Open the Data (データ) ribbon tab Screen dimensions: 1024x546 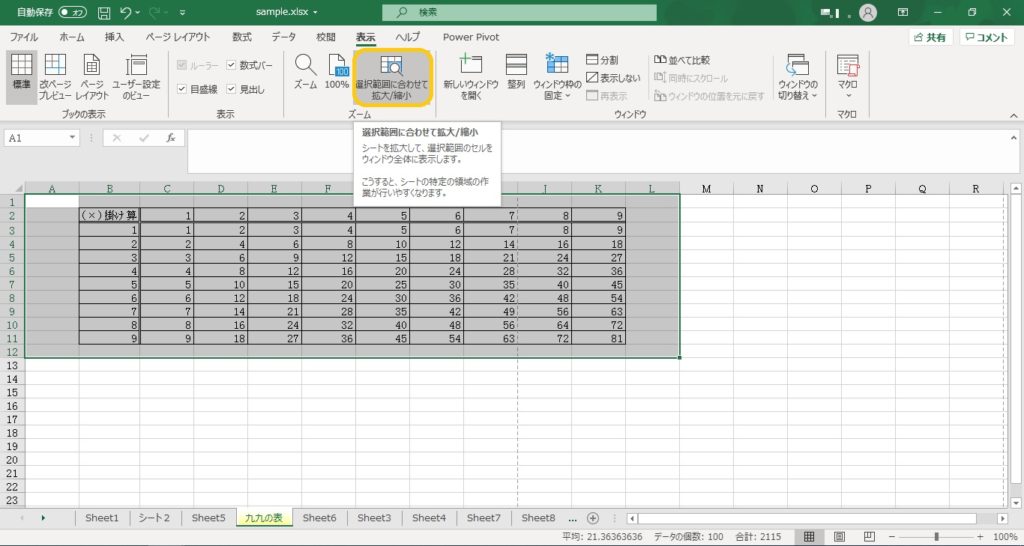(284, 37)
